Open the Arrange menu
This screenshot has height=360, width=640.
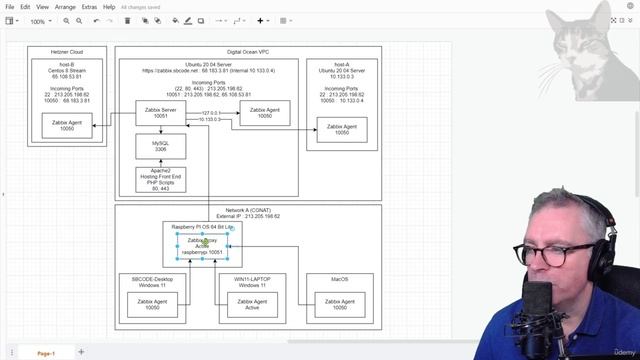click(65, 7)
